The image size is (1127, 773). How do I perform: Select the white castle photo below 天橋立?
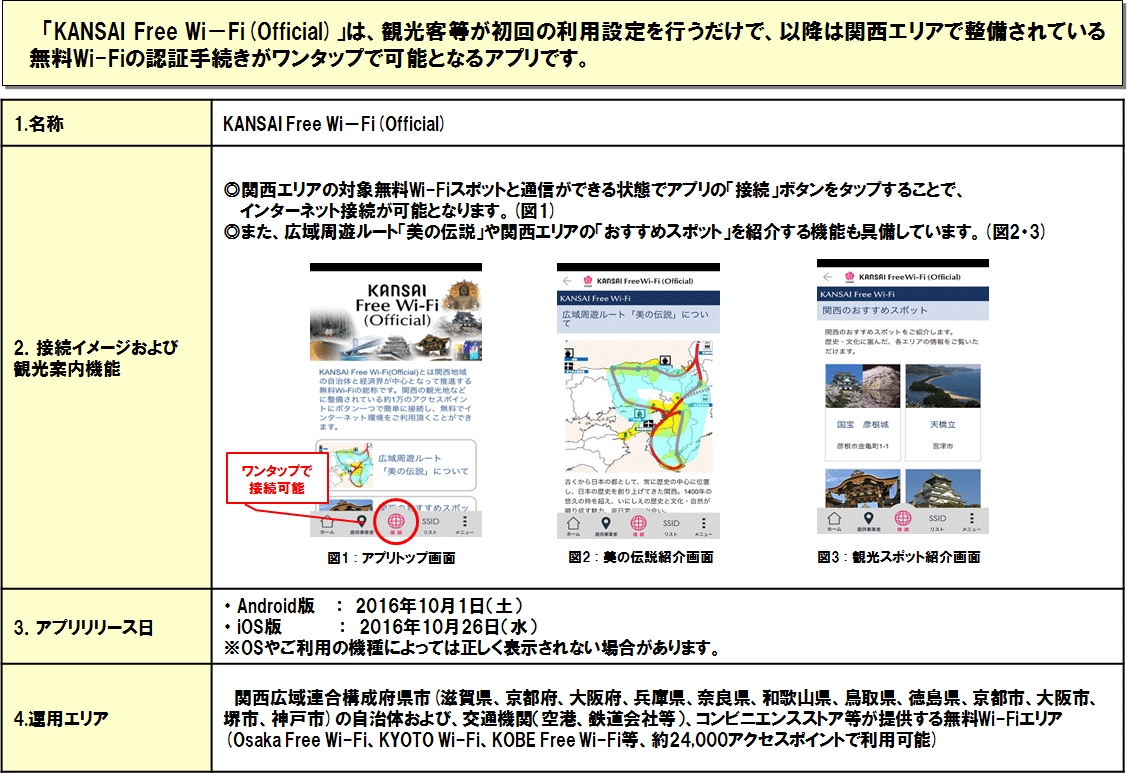(942, 488)
